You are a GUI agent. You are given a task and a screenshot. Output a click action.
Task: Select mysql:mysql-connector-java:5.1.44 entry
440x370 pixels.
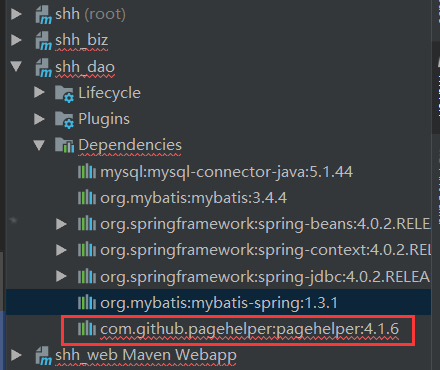pyautogui.click(x=226, y=172)
